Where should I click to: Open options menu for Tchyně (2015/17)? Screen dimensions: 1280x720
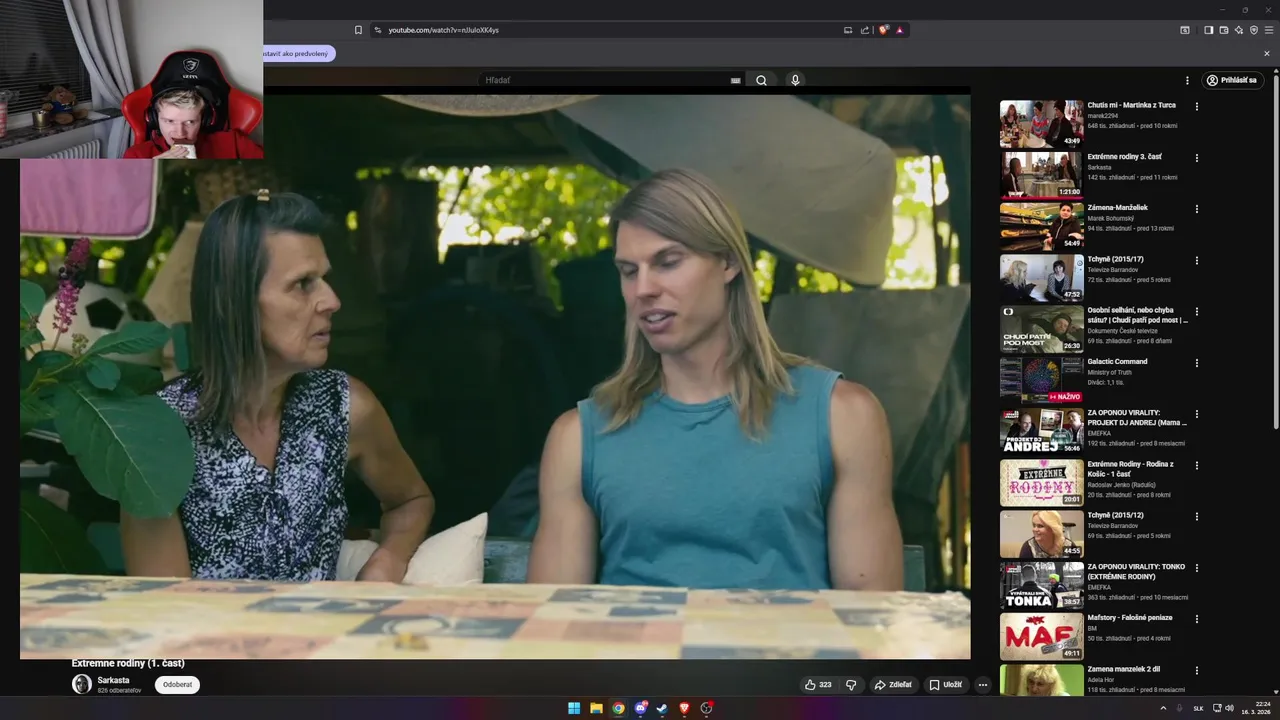click(1196, 260)
